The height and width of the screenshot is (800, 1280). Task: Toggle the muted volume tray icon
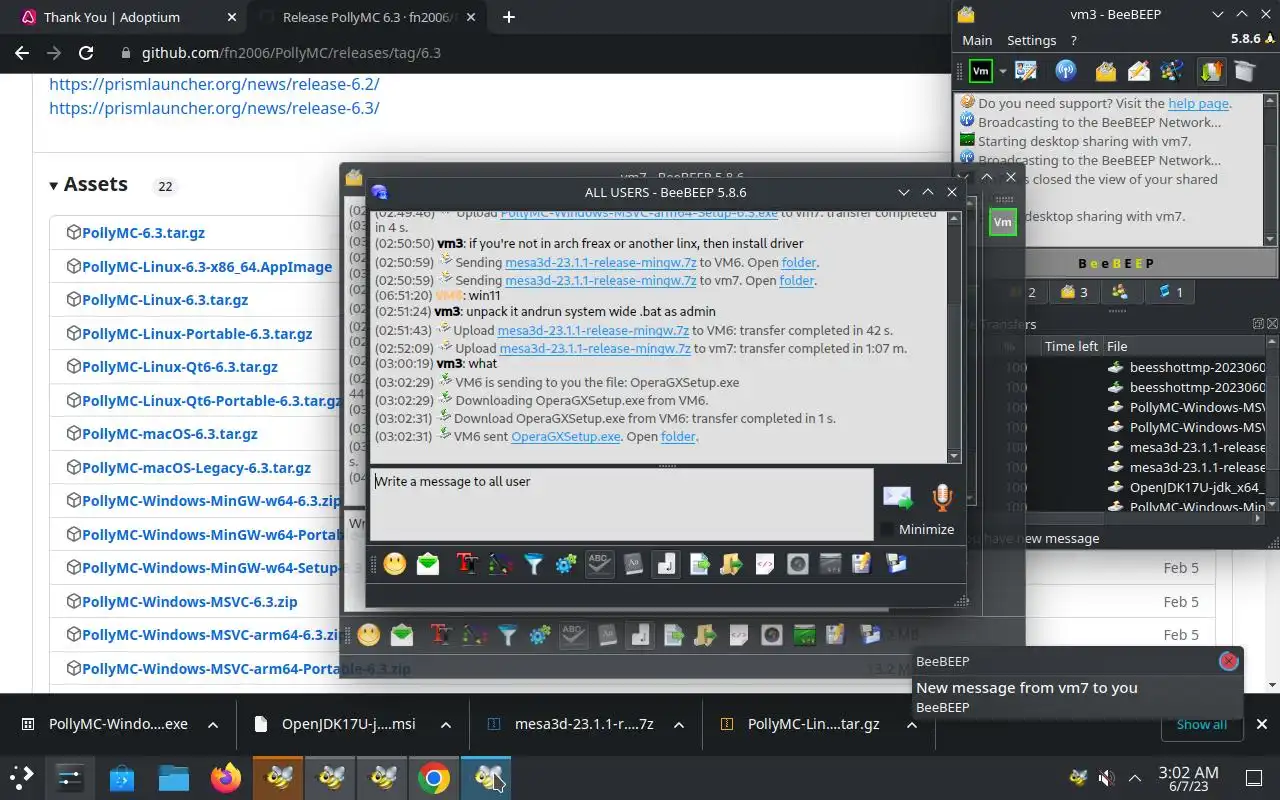coord(1106,778)
